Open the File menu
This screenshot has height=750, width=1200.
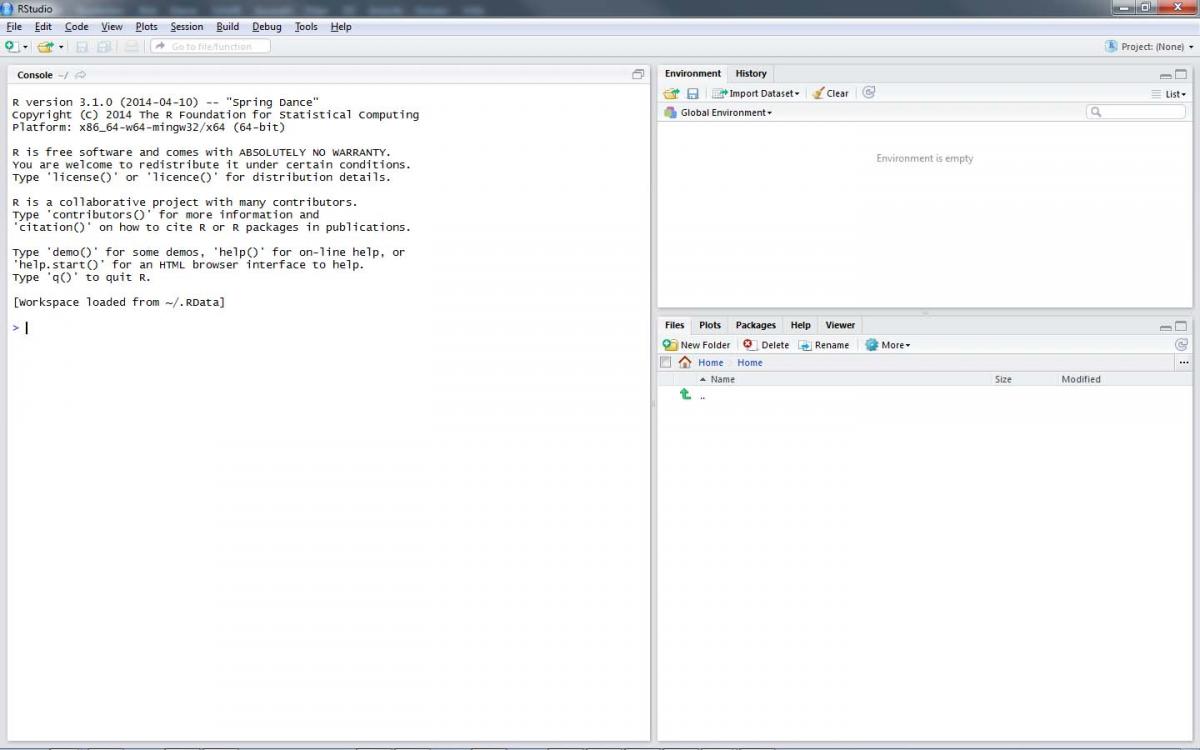(14, 27)
